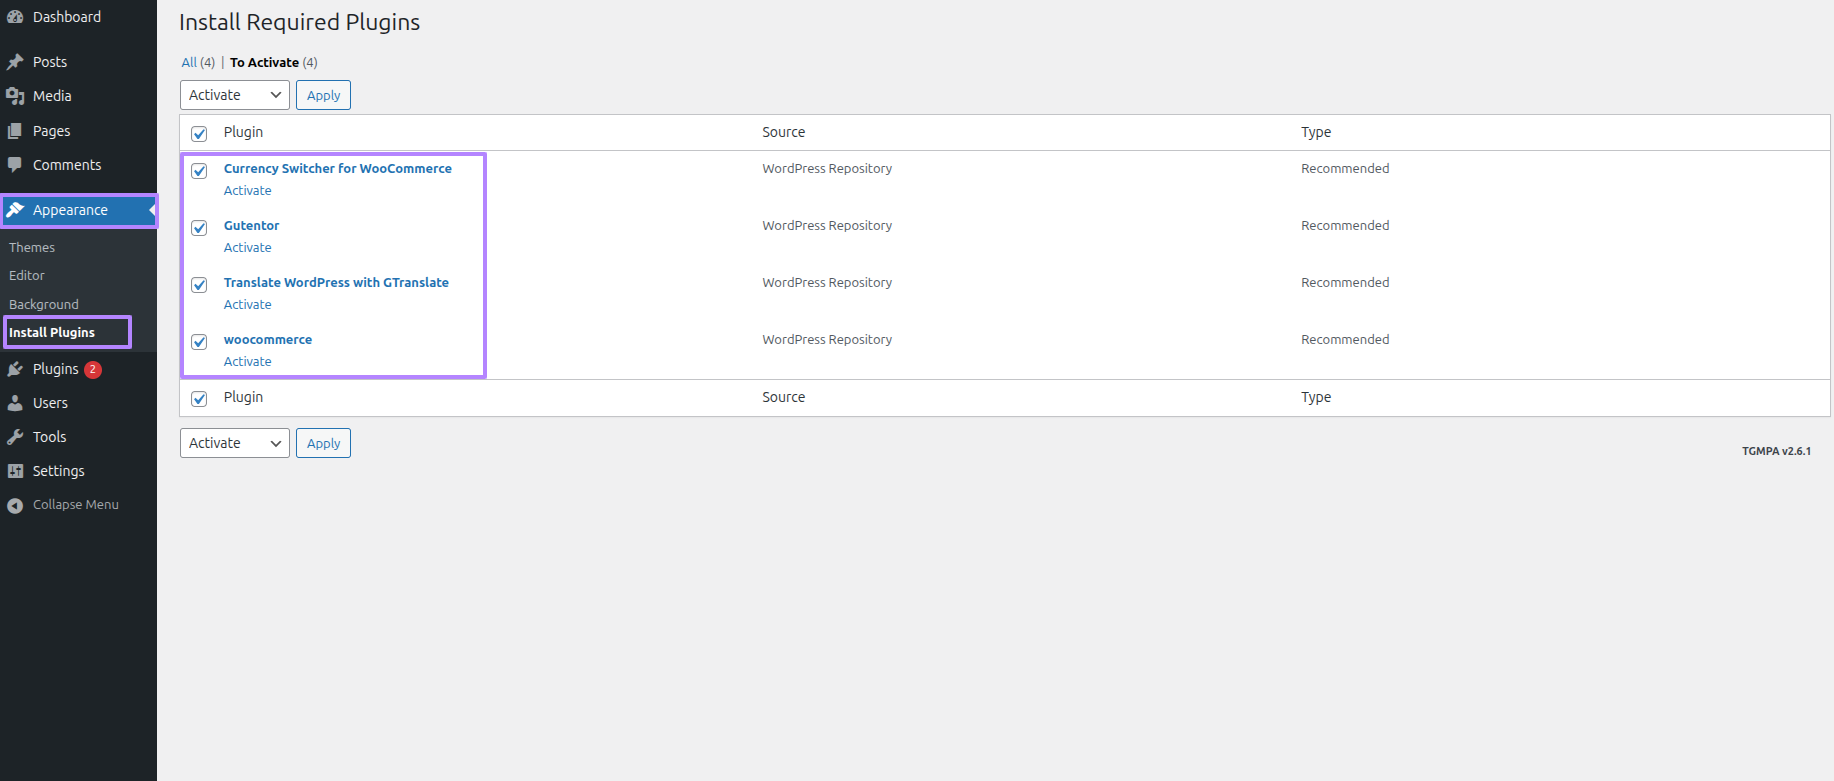The height and width of the screenshot is (781, 1834).
Task: Open the top bulk actions Activate dropdown
Action: [x=235, y=95]
